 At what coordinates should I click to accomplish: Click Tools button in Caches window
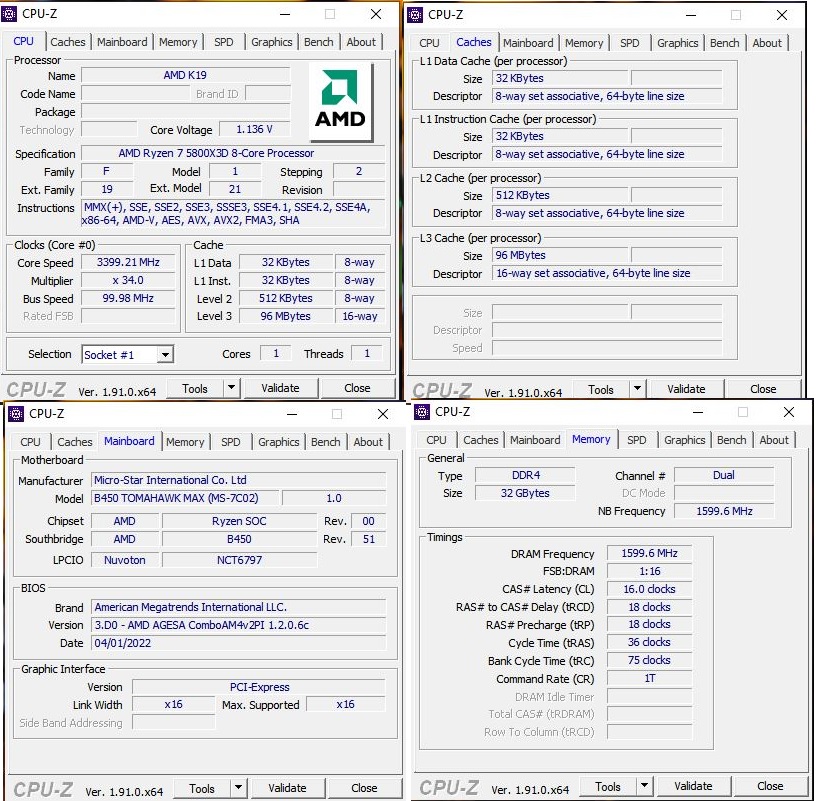601,389
